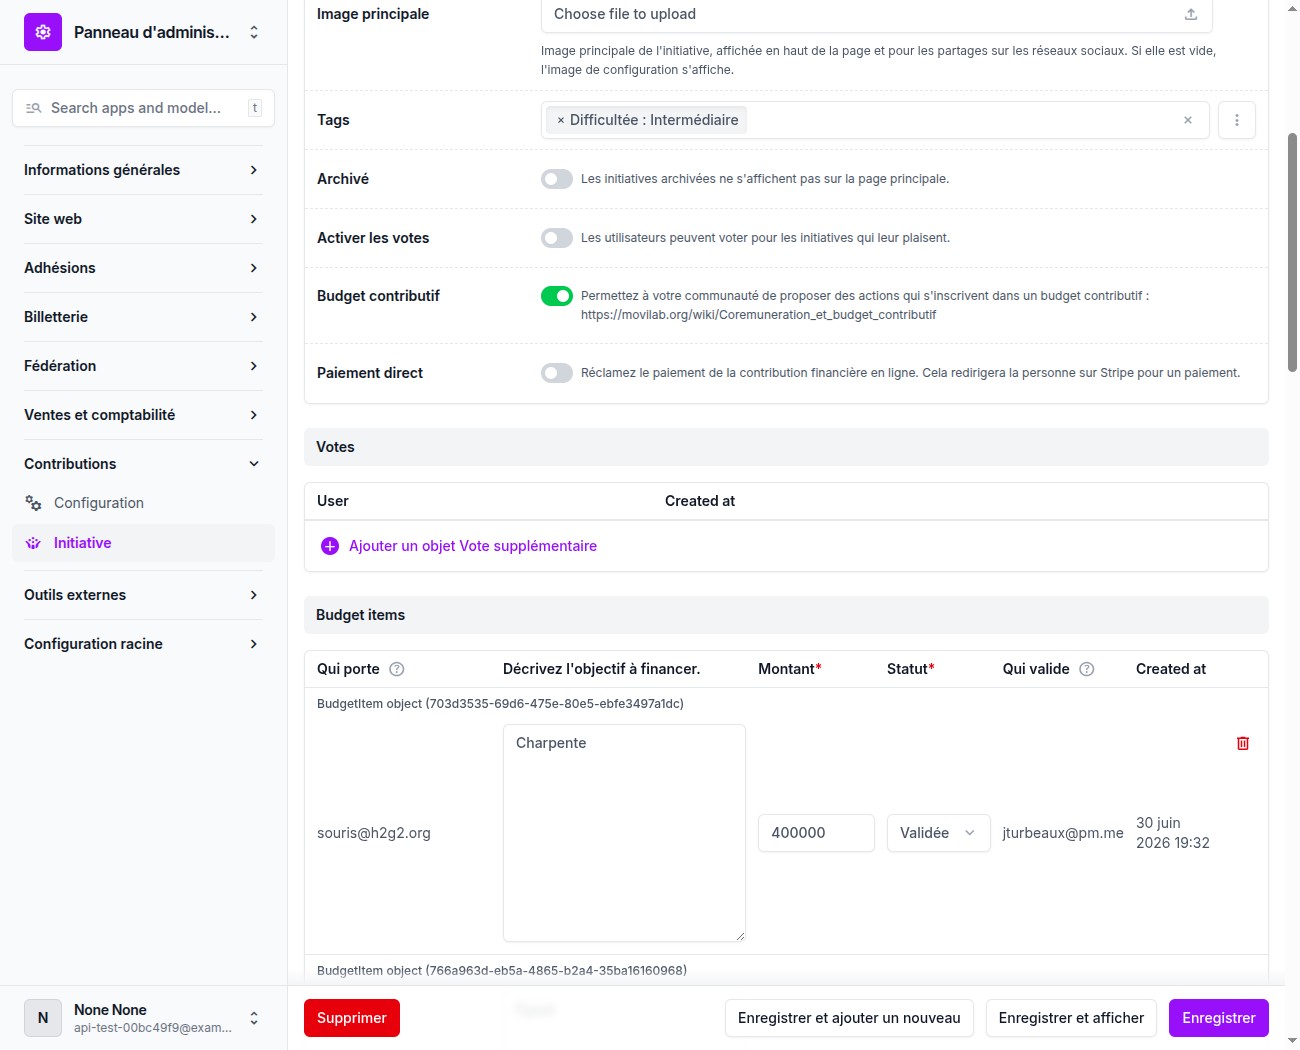Expand the Billetterie sidebar section
This screenshot has width=1300, height=1050.
142,317
